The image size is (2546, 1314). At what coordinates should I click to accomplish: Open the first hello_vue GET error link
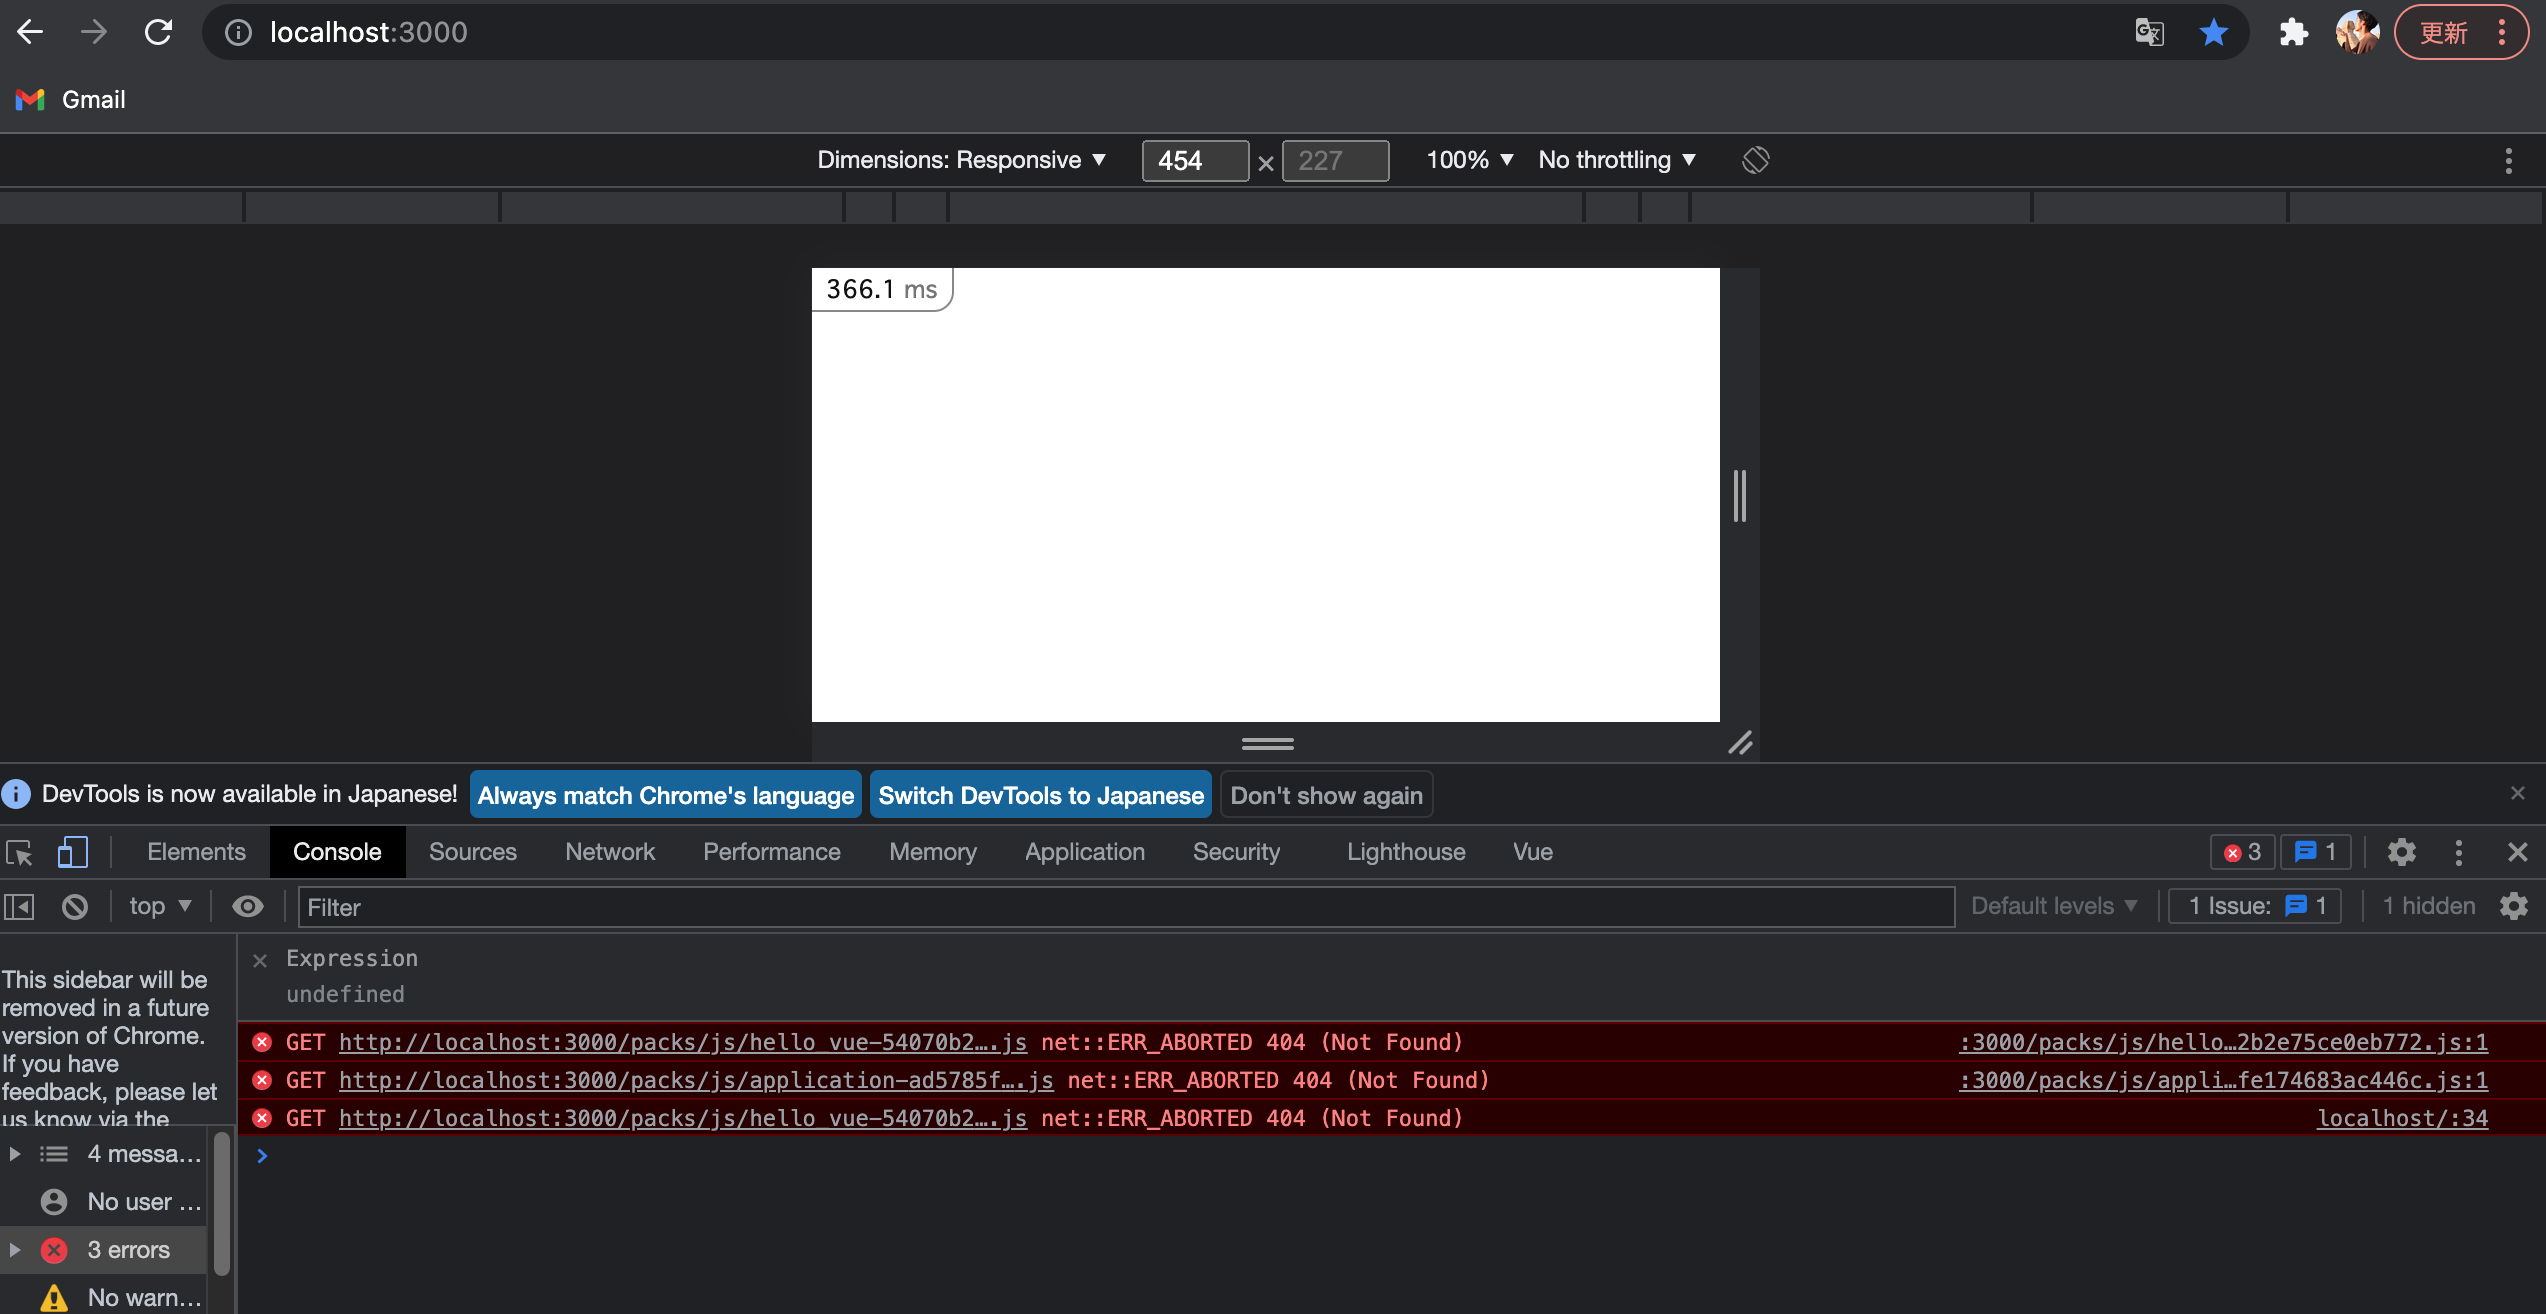pyautogui.click(x=683, y=1042)
